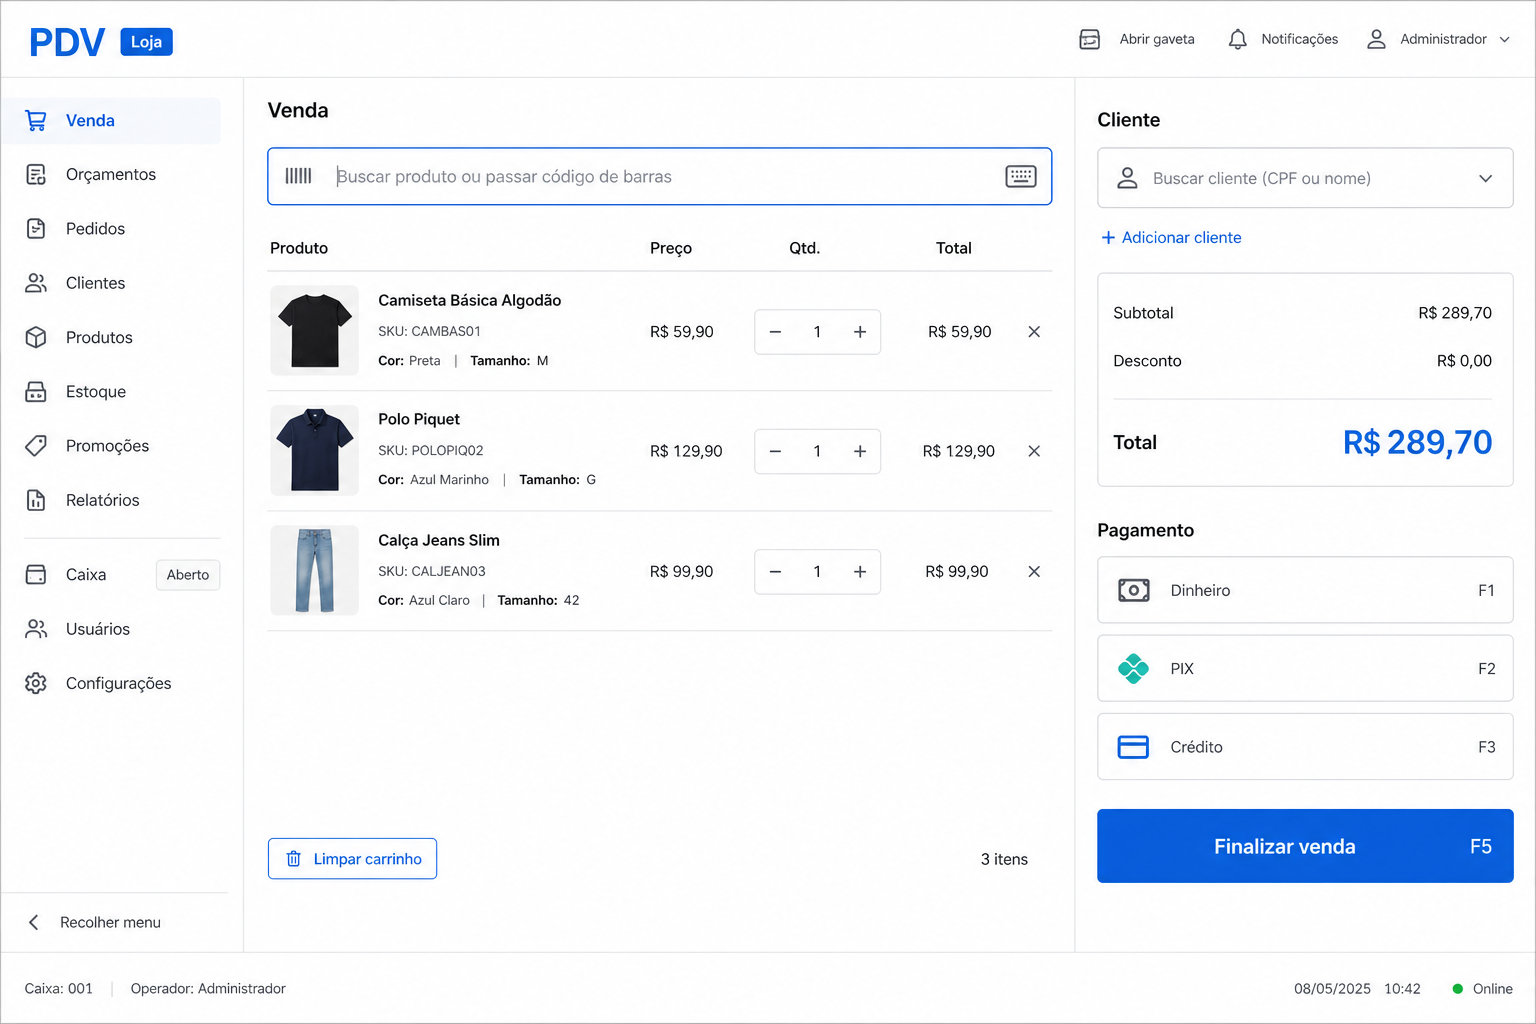This screenshot has height=1024, width=1536.
Task: Click the Calça Jeans quantity value
Action: tap(817, 572)
